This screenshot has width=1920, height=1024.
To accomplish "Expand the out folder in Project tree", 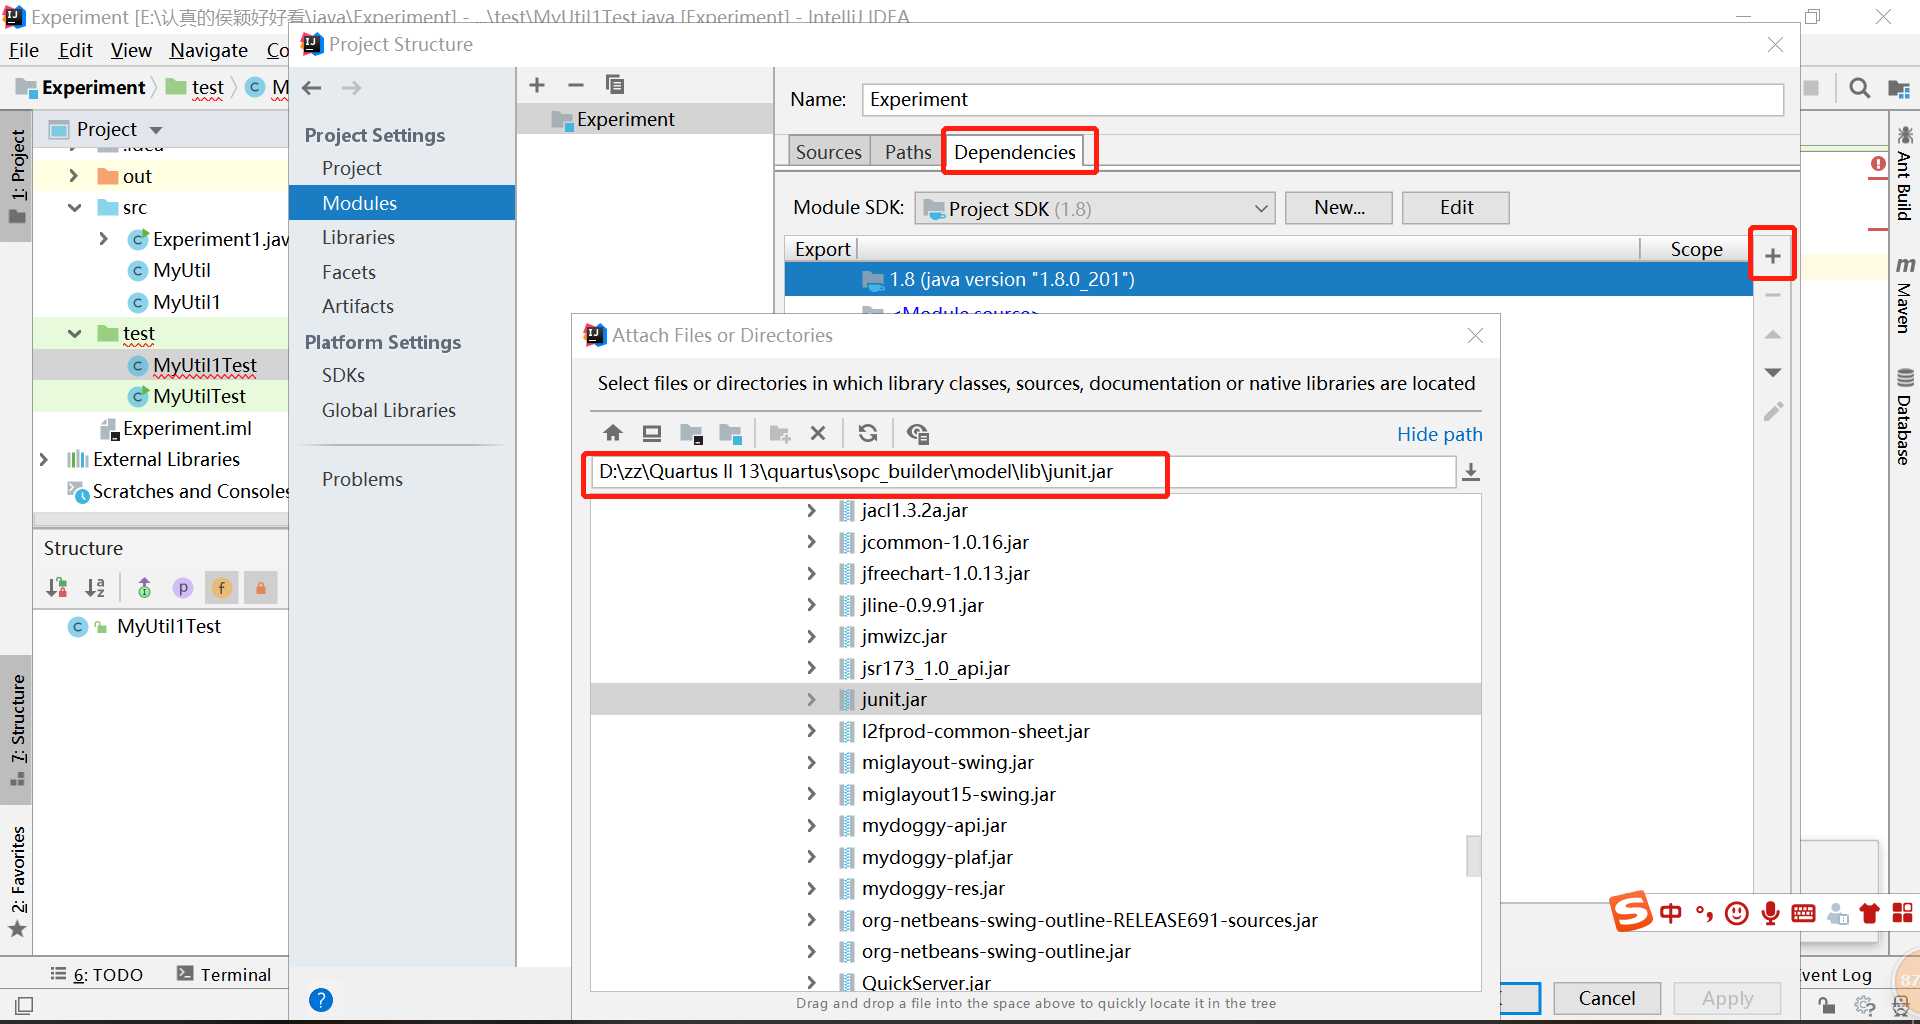I will click(74, 176).
